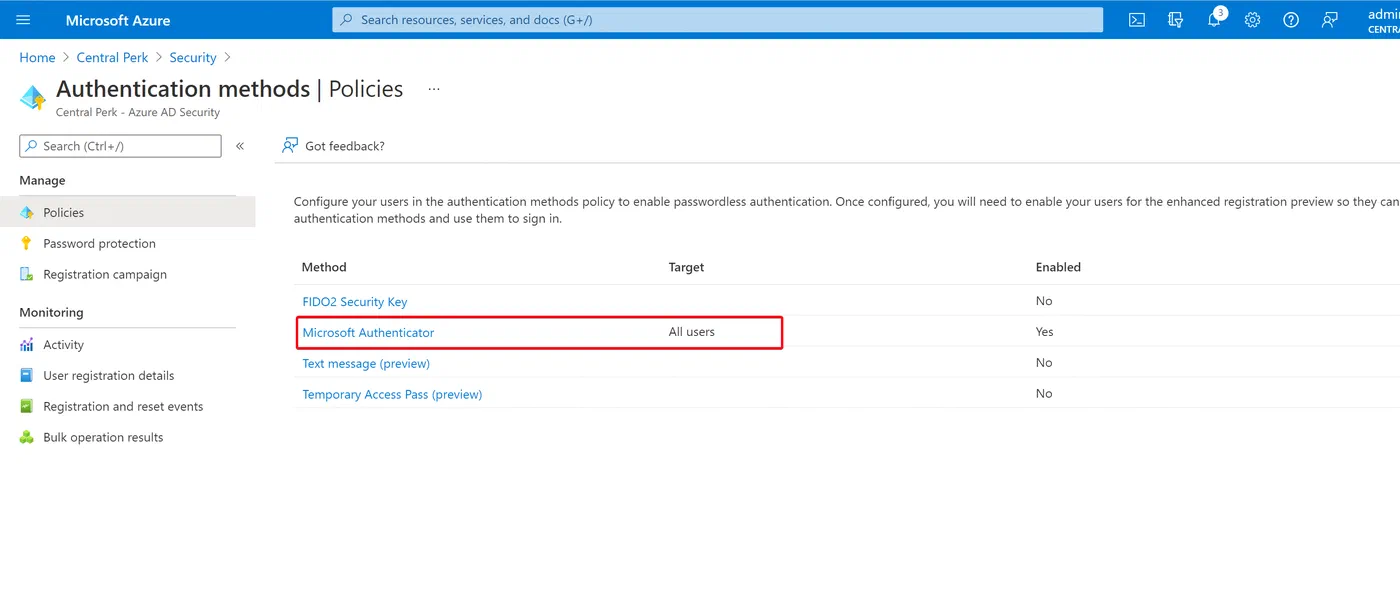Go to Security in the breadcrumb

click(193, 58)
